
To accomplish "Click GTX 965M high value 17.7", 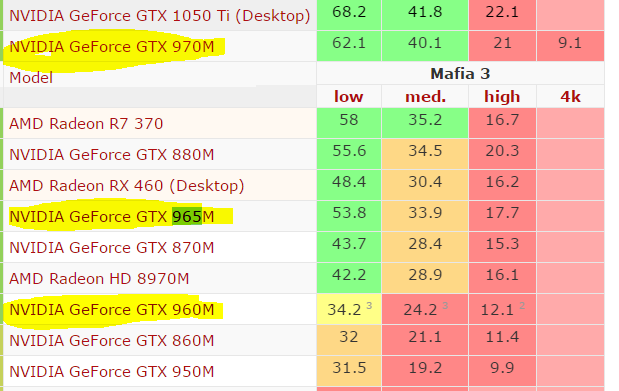I will 502,213.
